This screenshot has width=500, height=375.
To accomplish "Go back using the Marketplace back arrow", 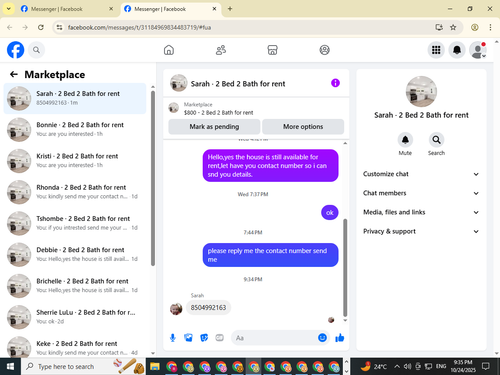I will (14, 74).
